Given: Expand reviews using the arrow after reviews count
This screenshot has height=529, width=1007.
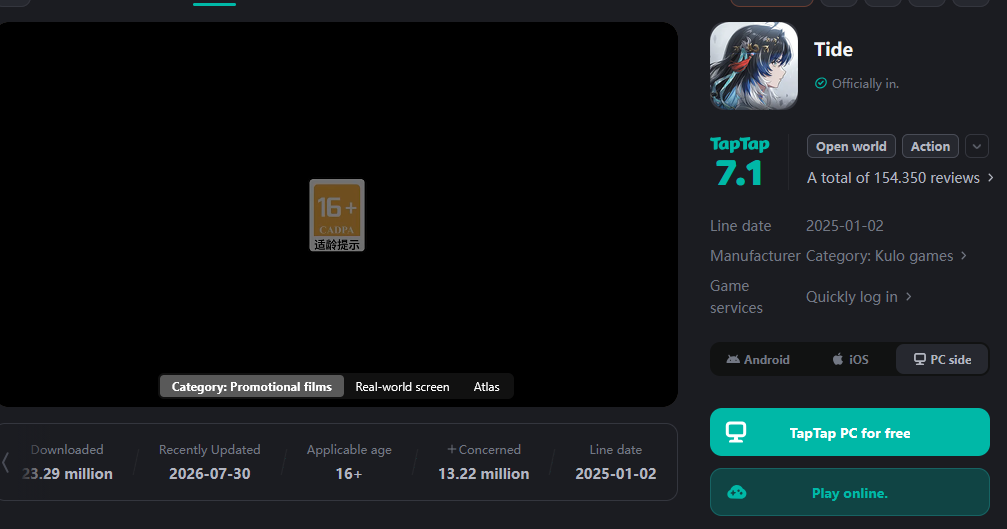Looking at the screenshot, I should click(991, 177).
